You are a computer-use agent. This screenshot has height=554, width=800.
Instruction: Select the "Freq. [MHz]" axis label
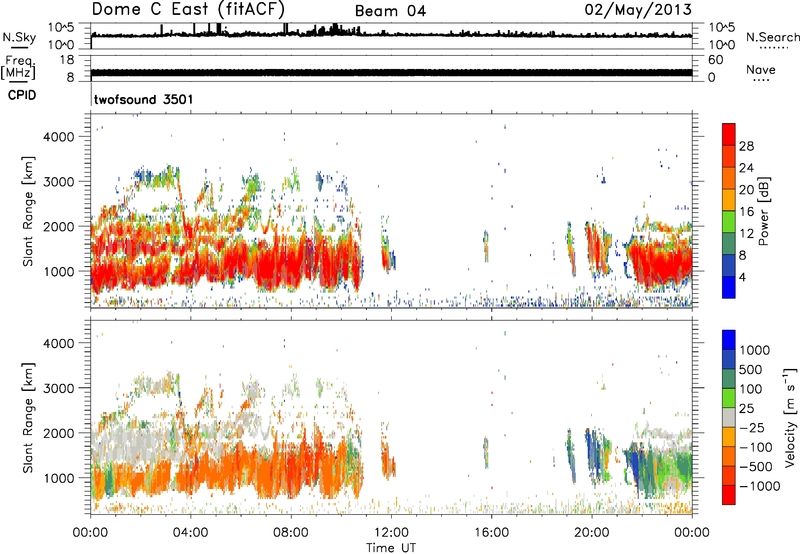tap(18, 68)
